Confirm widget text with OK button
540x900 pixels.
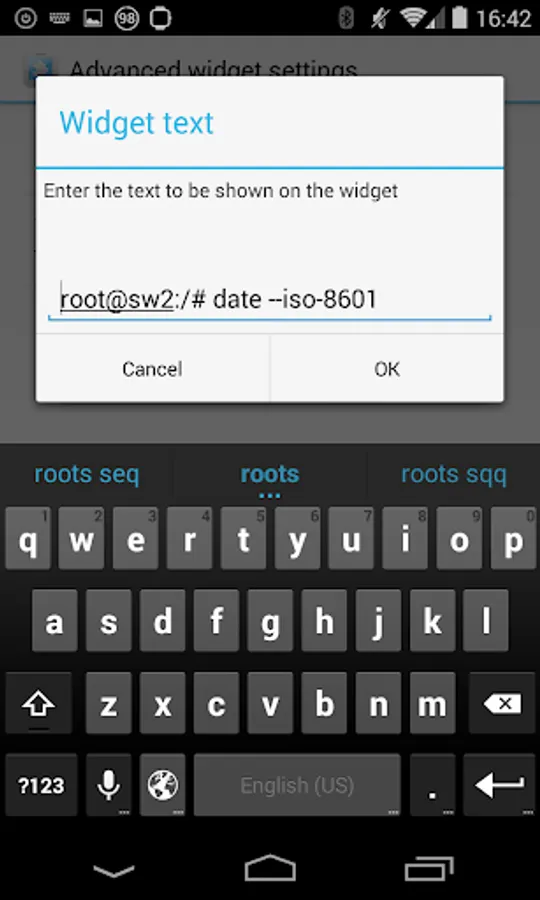tap(387, 368)
